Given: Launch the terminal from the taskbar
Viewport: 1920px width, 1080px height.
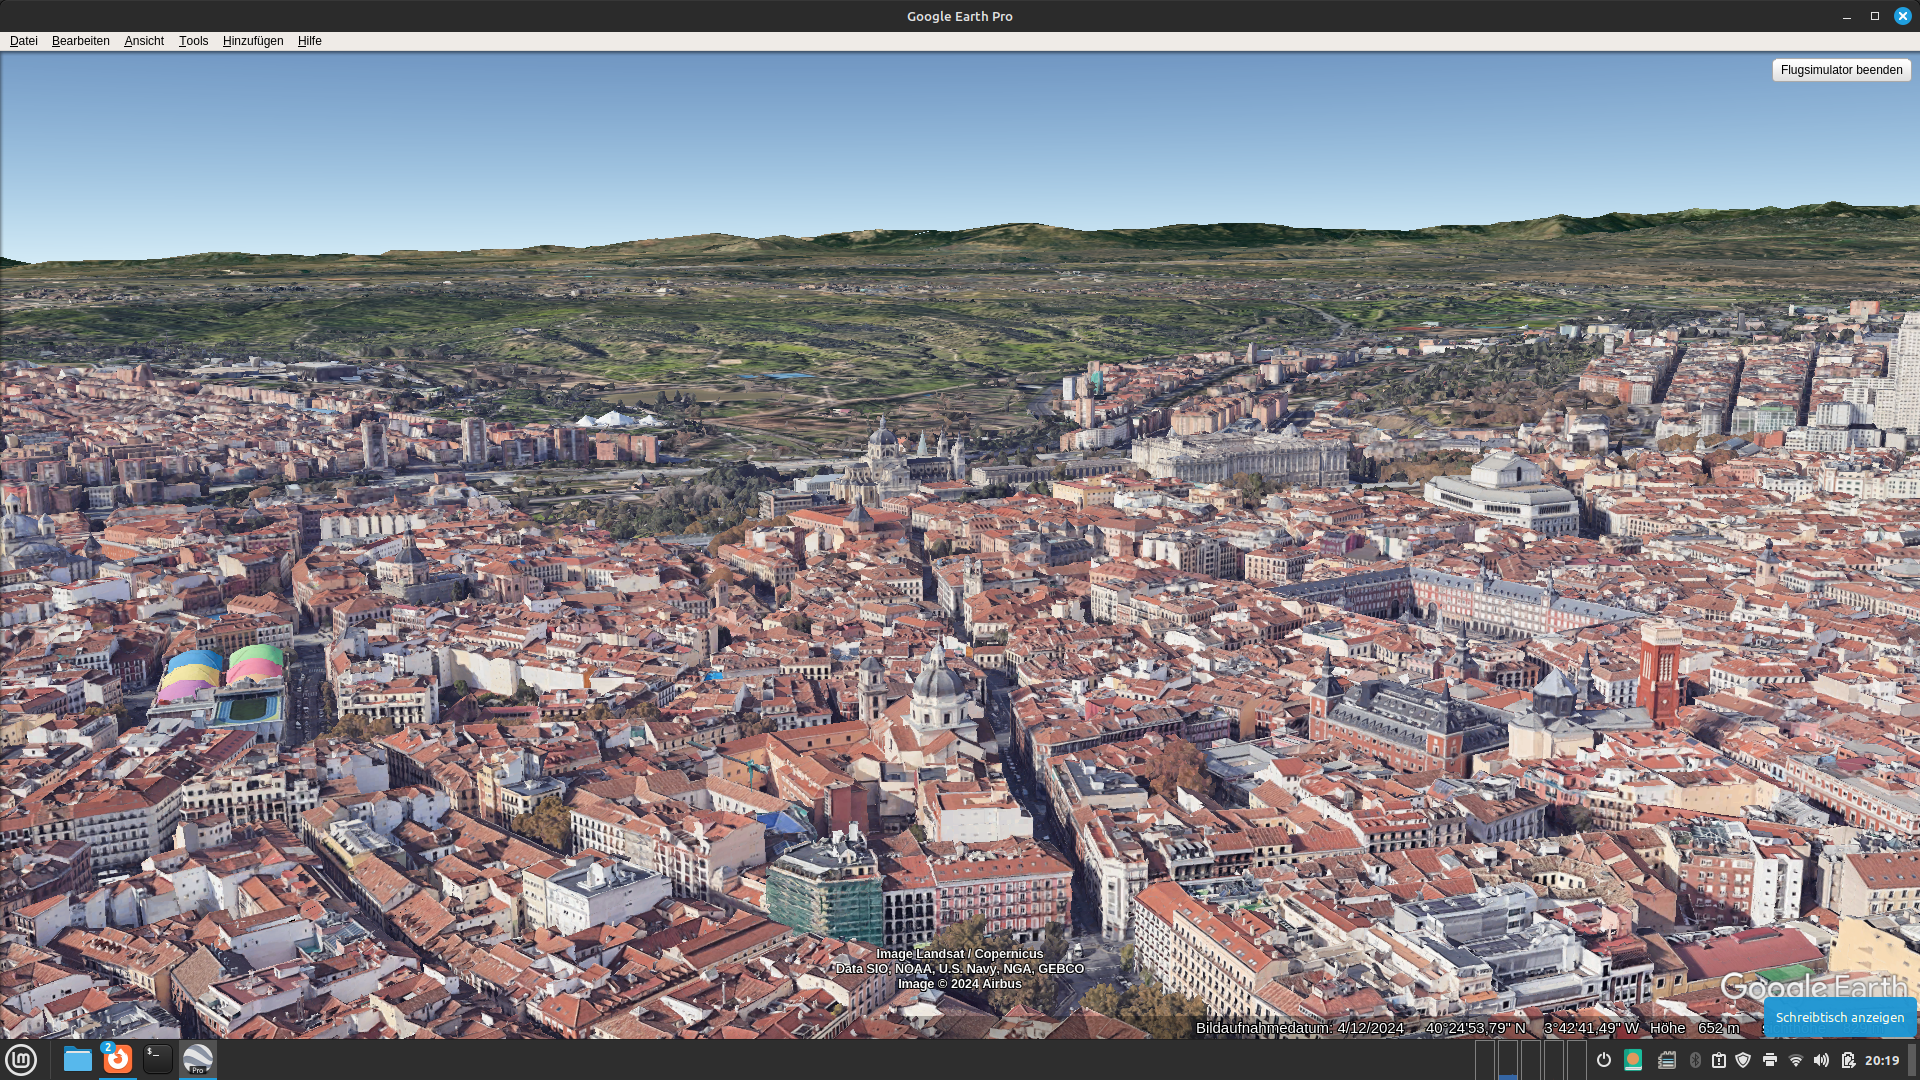Looking at the screenshot, I should (x=157, y=1059).
